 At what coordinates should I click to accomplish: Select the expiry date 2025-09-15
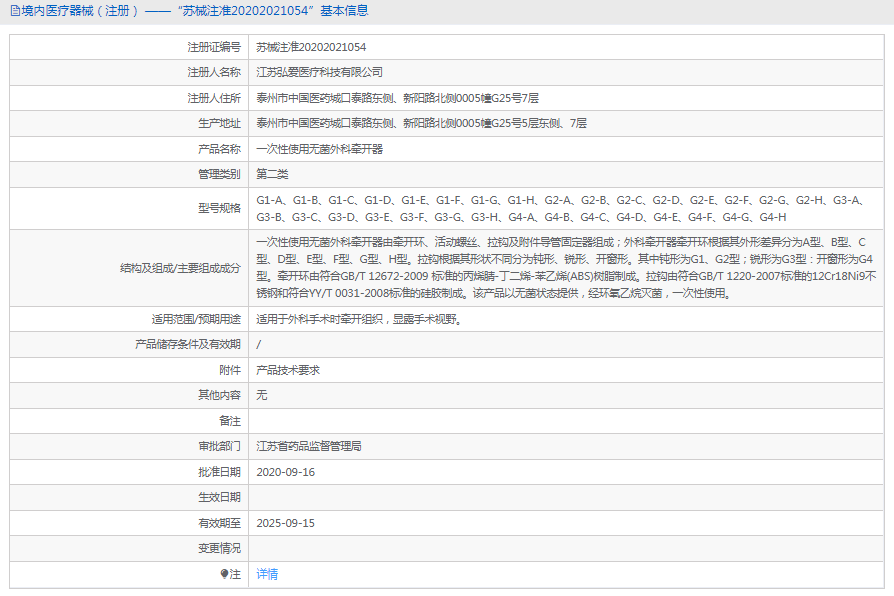coord(286,523)
